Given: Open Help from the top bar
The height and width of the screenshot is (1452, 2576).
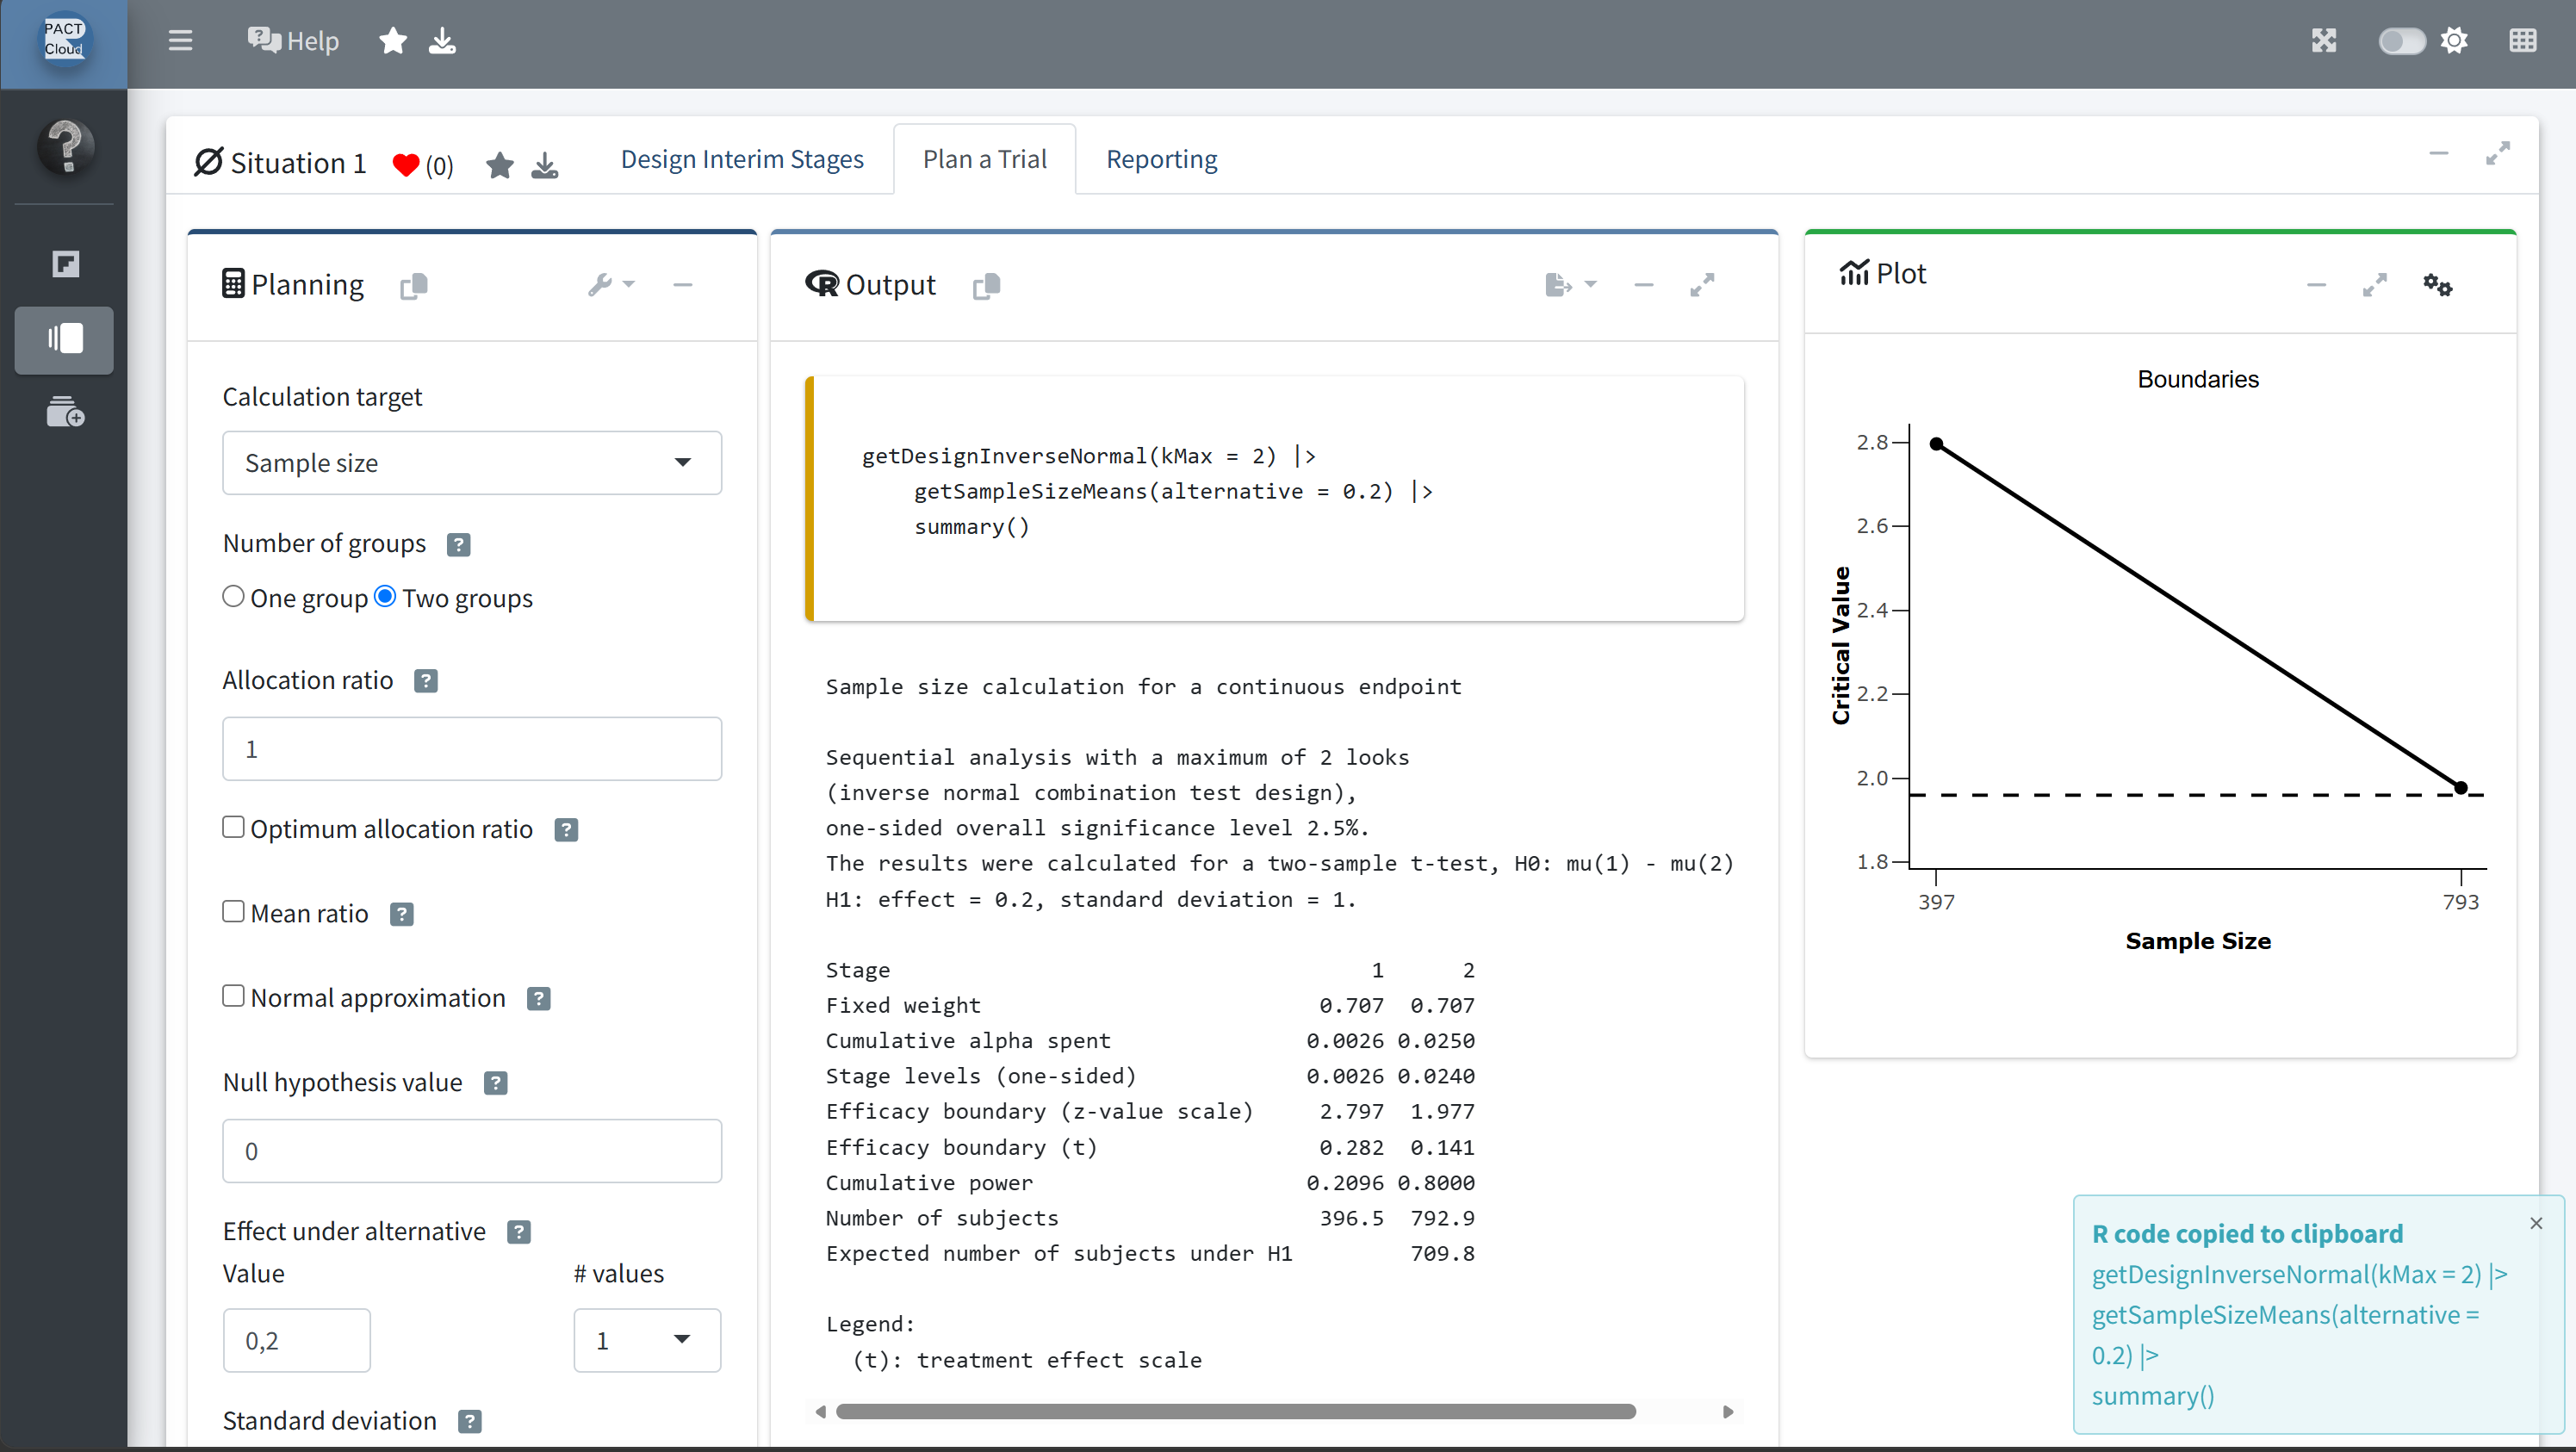Looking at the screenshot, I should pos(293,41).
